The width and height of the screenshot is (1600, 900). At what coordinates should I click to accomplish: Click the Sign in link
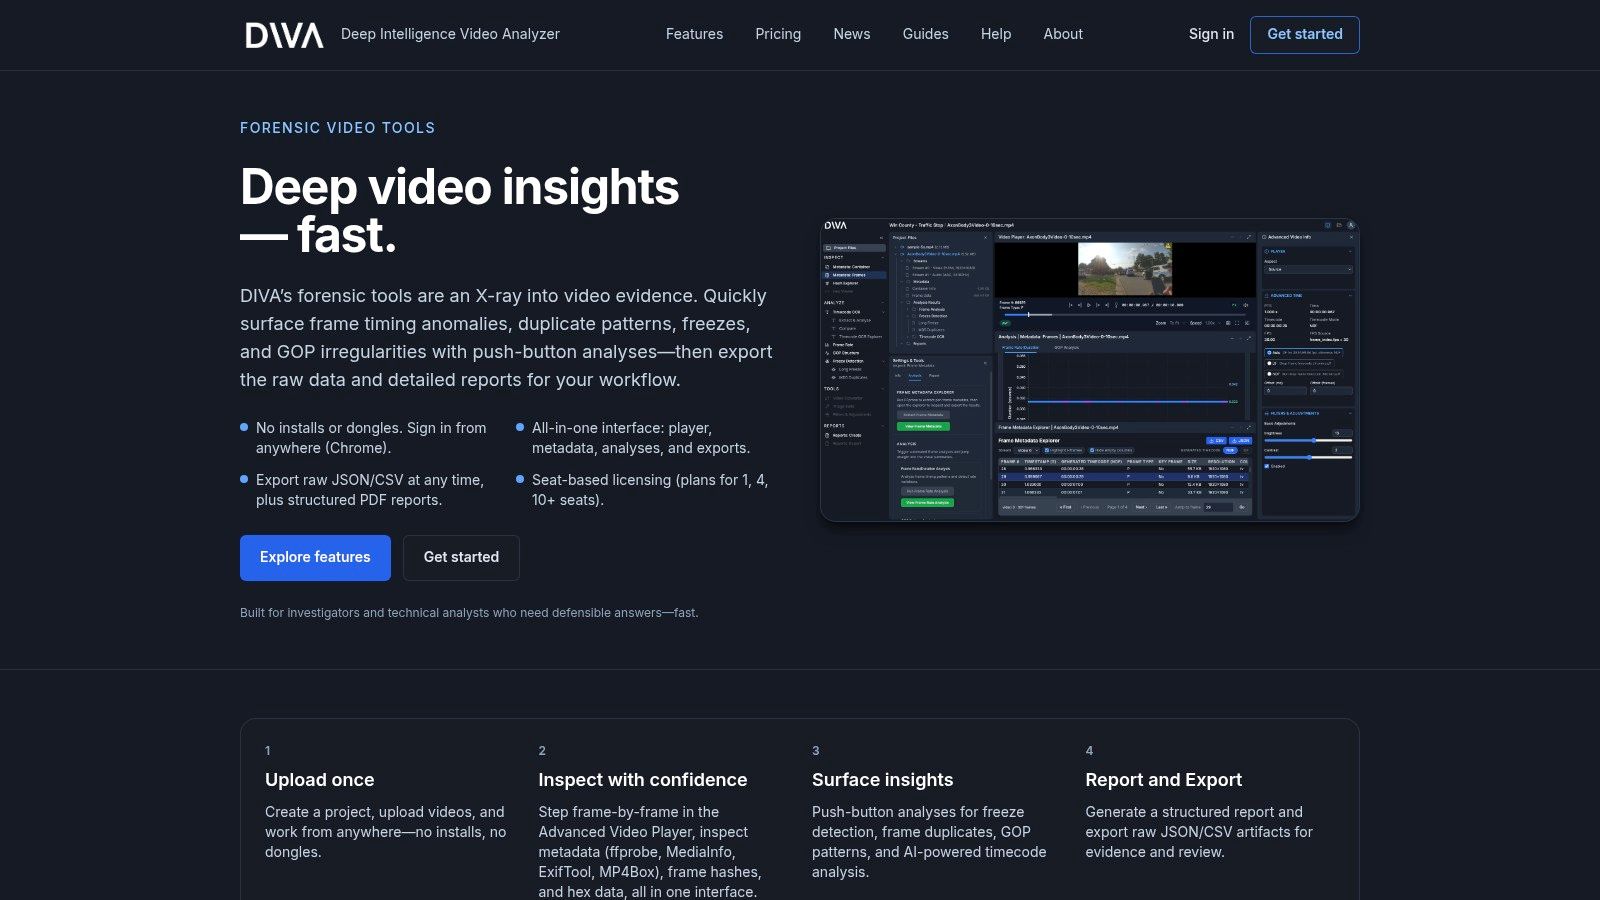point(1211,34)
